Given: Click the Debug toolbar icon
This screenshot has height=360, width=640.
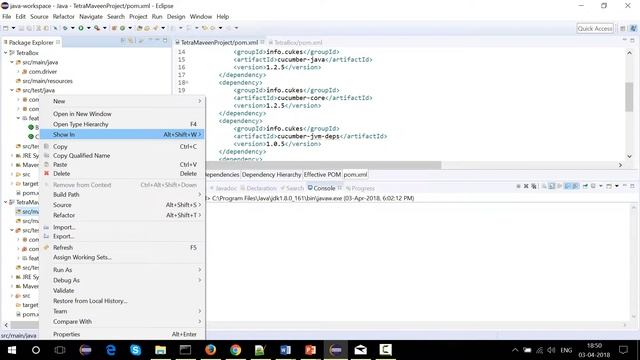Looking at the screenshot, I should (65, 28).
